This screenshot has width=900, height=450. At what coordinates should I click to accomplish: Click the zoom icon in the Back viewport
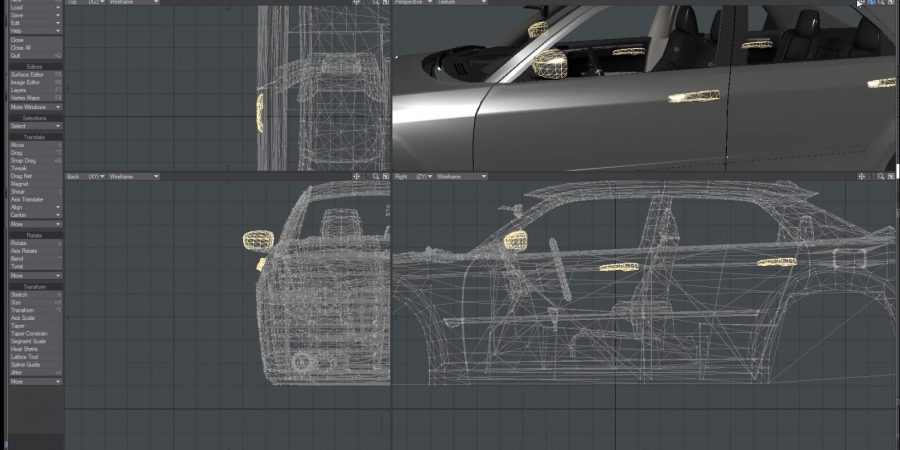click(376, 176)
